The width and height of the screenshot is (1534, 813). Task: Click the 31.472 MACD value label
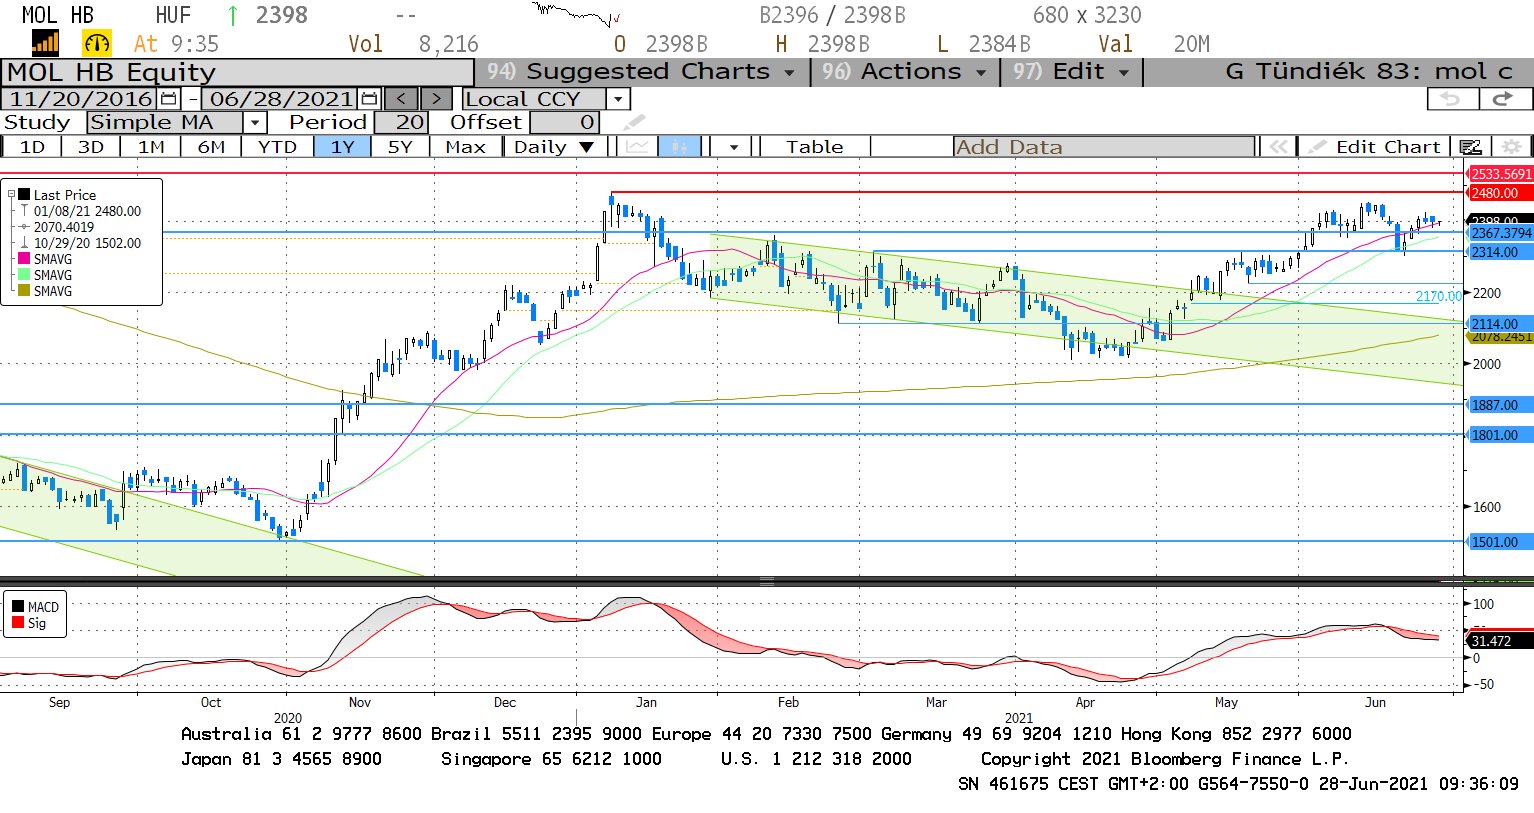1500,641
